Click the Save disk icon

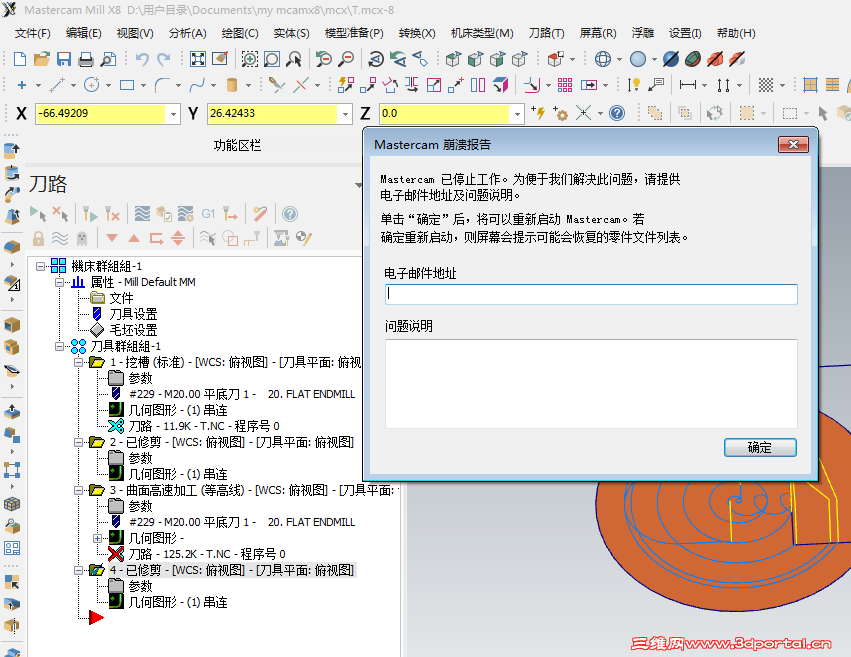[x=64, y=59]
